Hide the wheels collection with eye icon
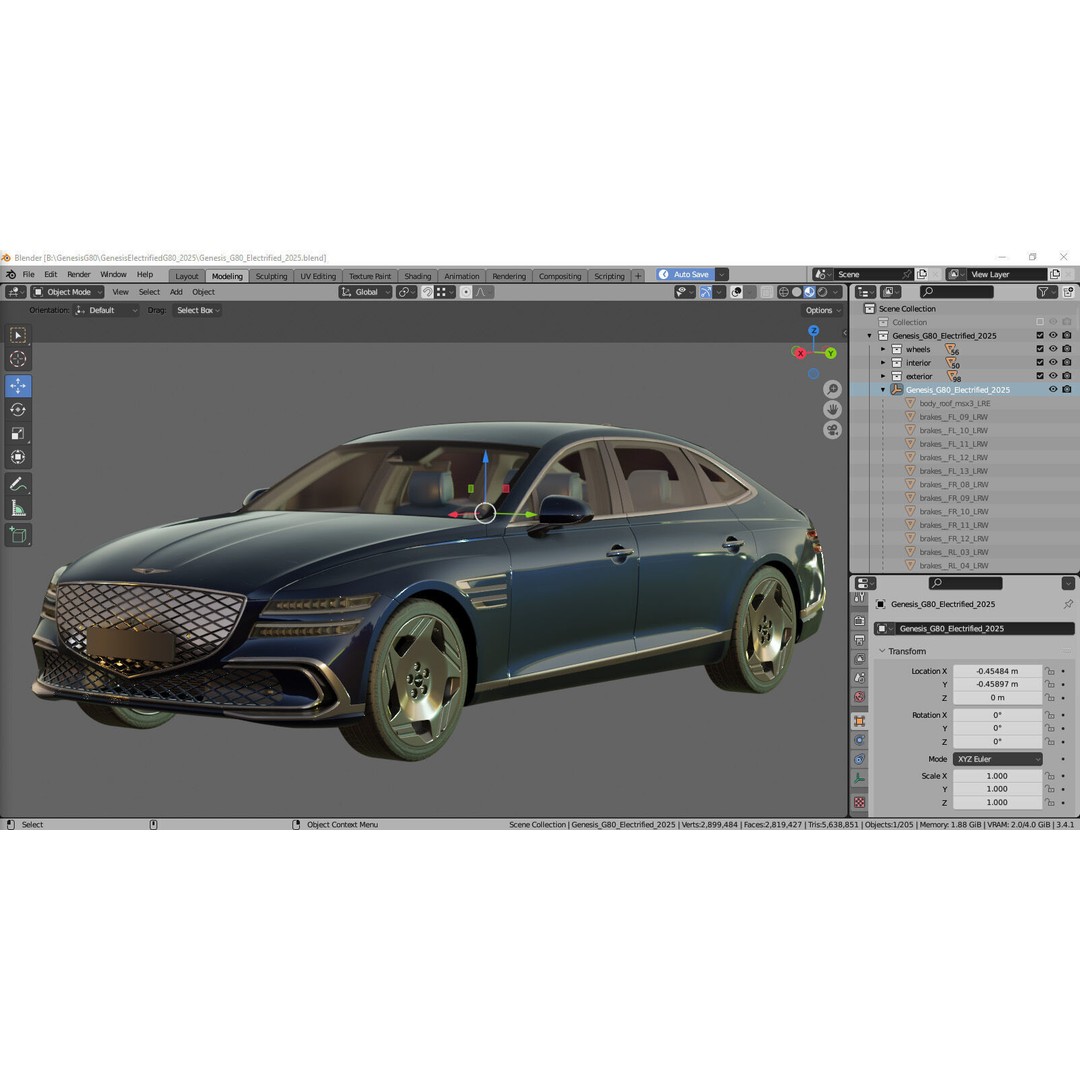This screenshot has width=1080, height=1080. 1053,349
